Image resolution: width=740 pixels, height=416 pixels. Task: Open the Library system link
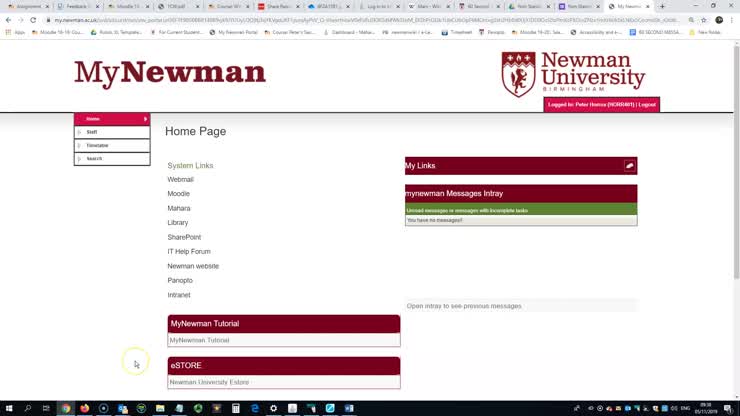tap(177, 222)
